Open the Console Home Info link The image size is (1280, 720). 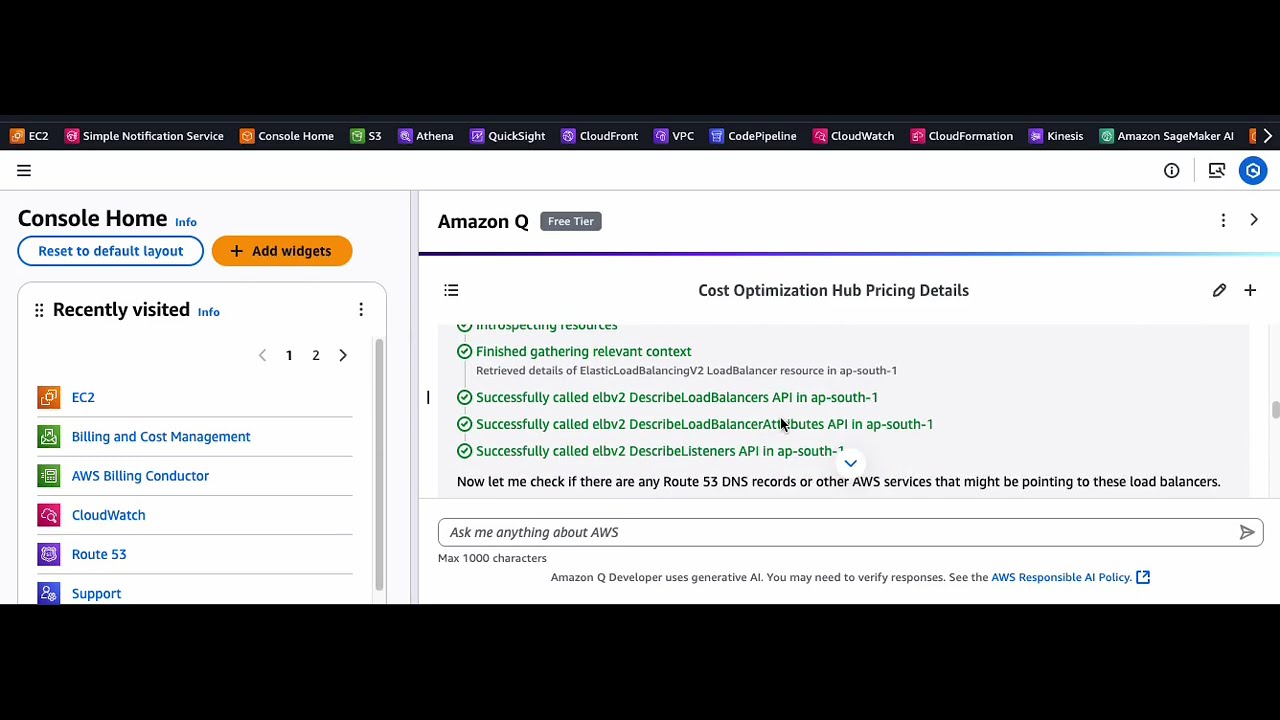(x=186, y=222)
